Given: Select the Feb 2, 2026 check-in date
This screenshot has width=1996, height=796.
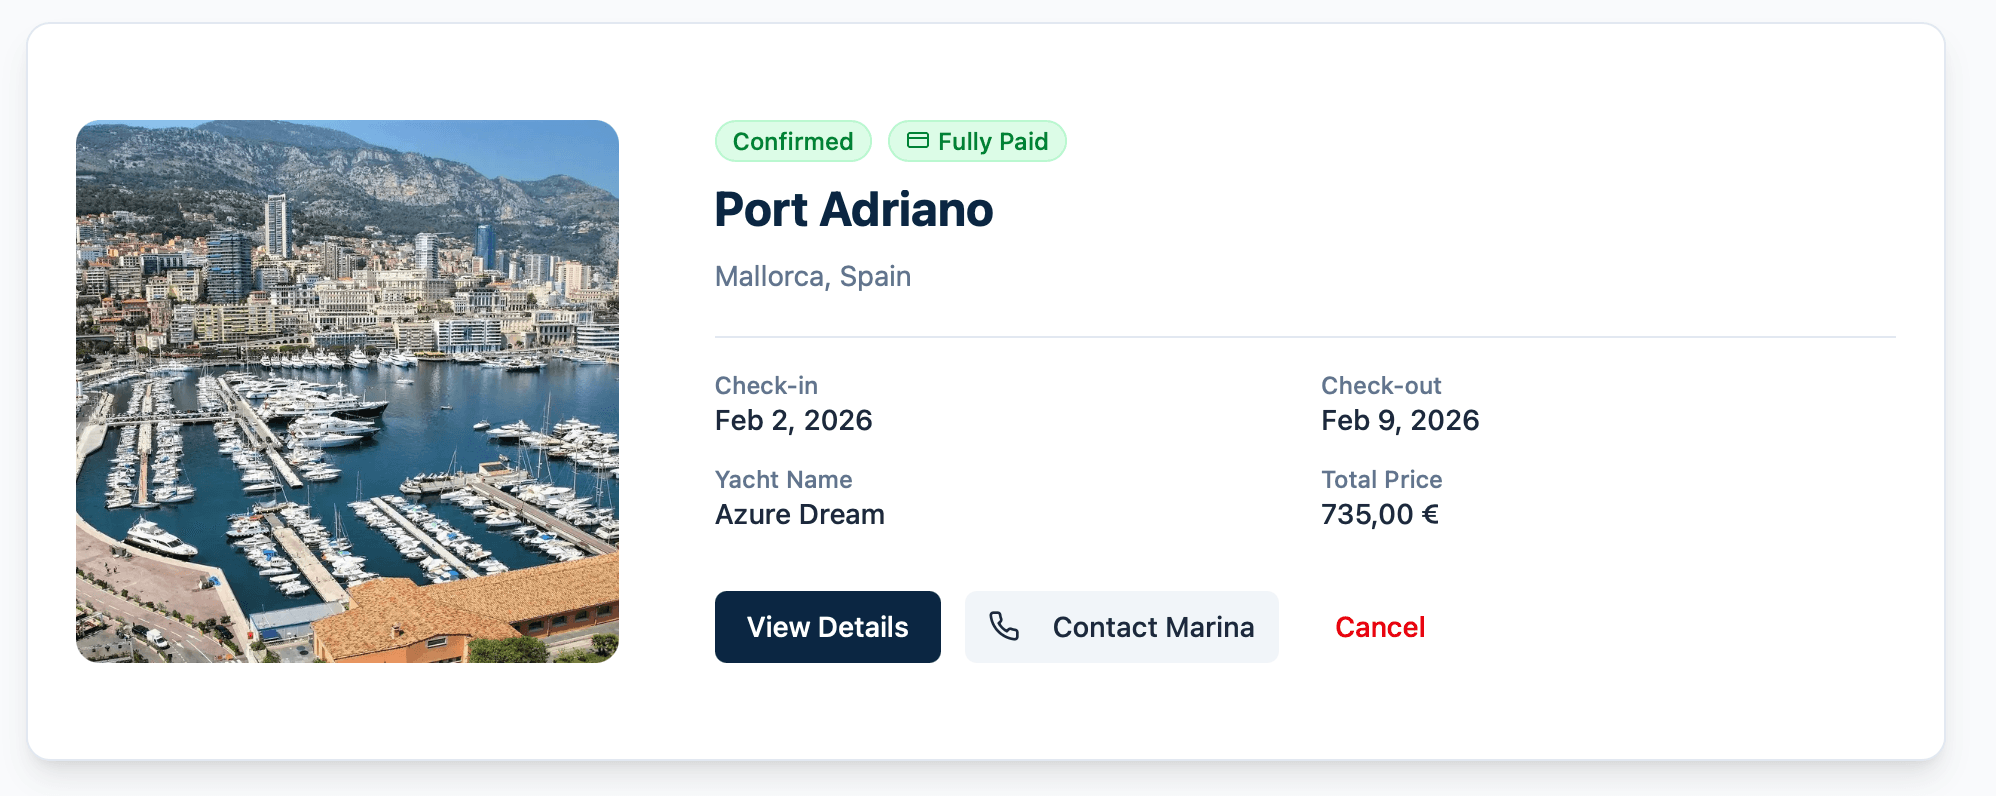Looking at the screenshot, I should pos(793,420).
